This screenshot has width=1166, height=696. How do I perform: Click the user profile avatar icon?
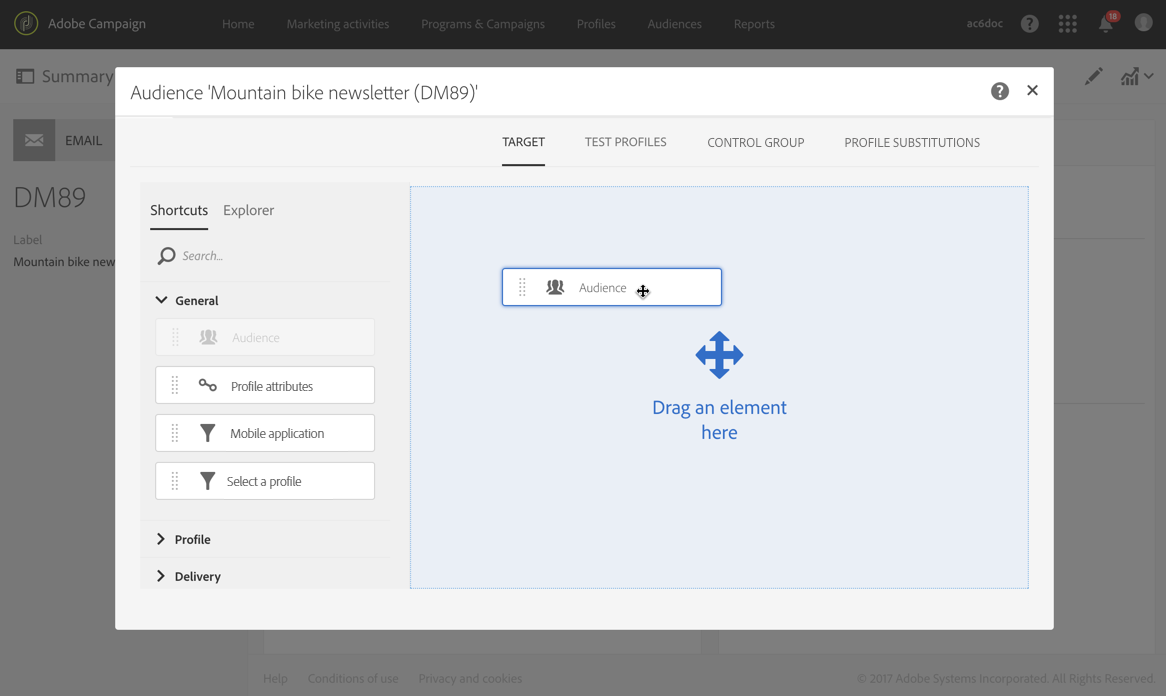1144,23
